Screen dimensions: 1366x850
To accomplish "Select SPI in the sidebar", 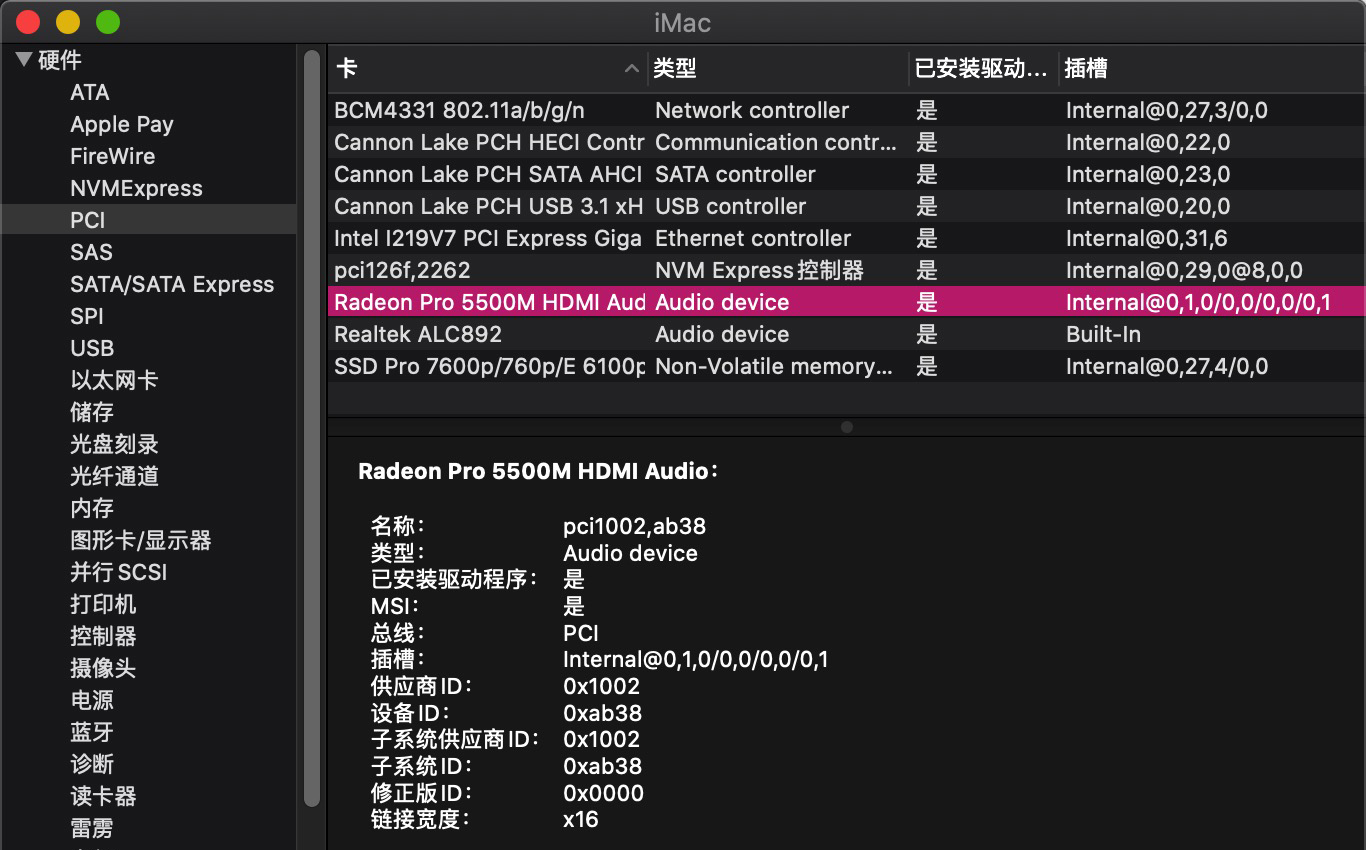I will (87, 316).
